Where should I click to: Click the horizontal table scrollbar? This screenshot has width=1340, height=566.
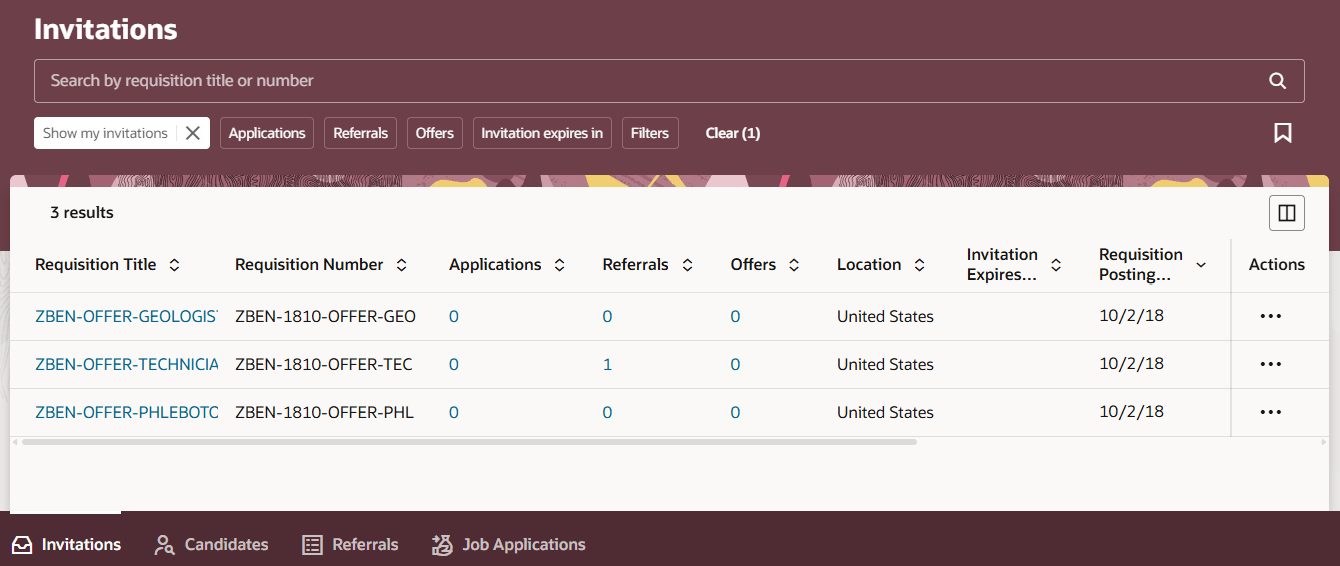point(468,441)
